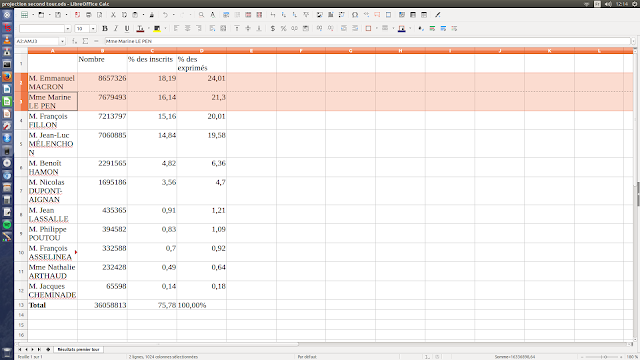
Task: Run the spelling check icon
Action: (213, 15)
